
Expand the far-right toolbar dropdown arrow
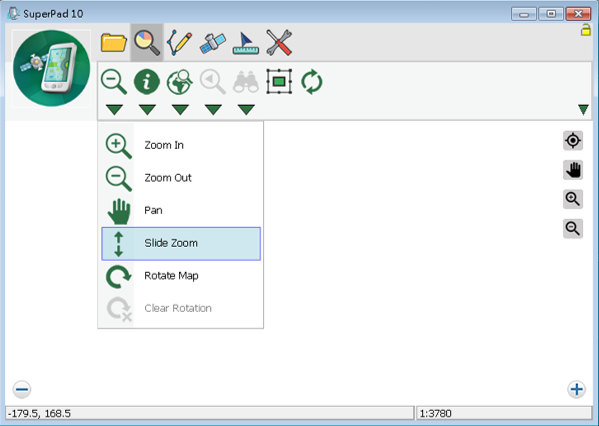coord(583,110)
